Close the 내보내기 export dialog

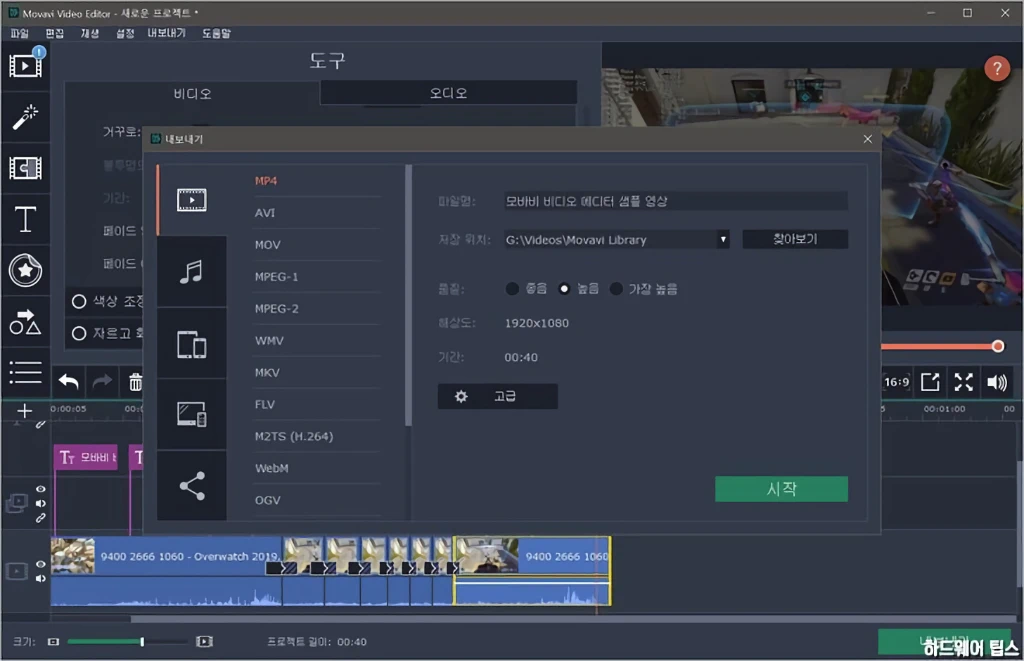pyautogui.click(x=867, y=139)
